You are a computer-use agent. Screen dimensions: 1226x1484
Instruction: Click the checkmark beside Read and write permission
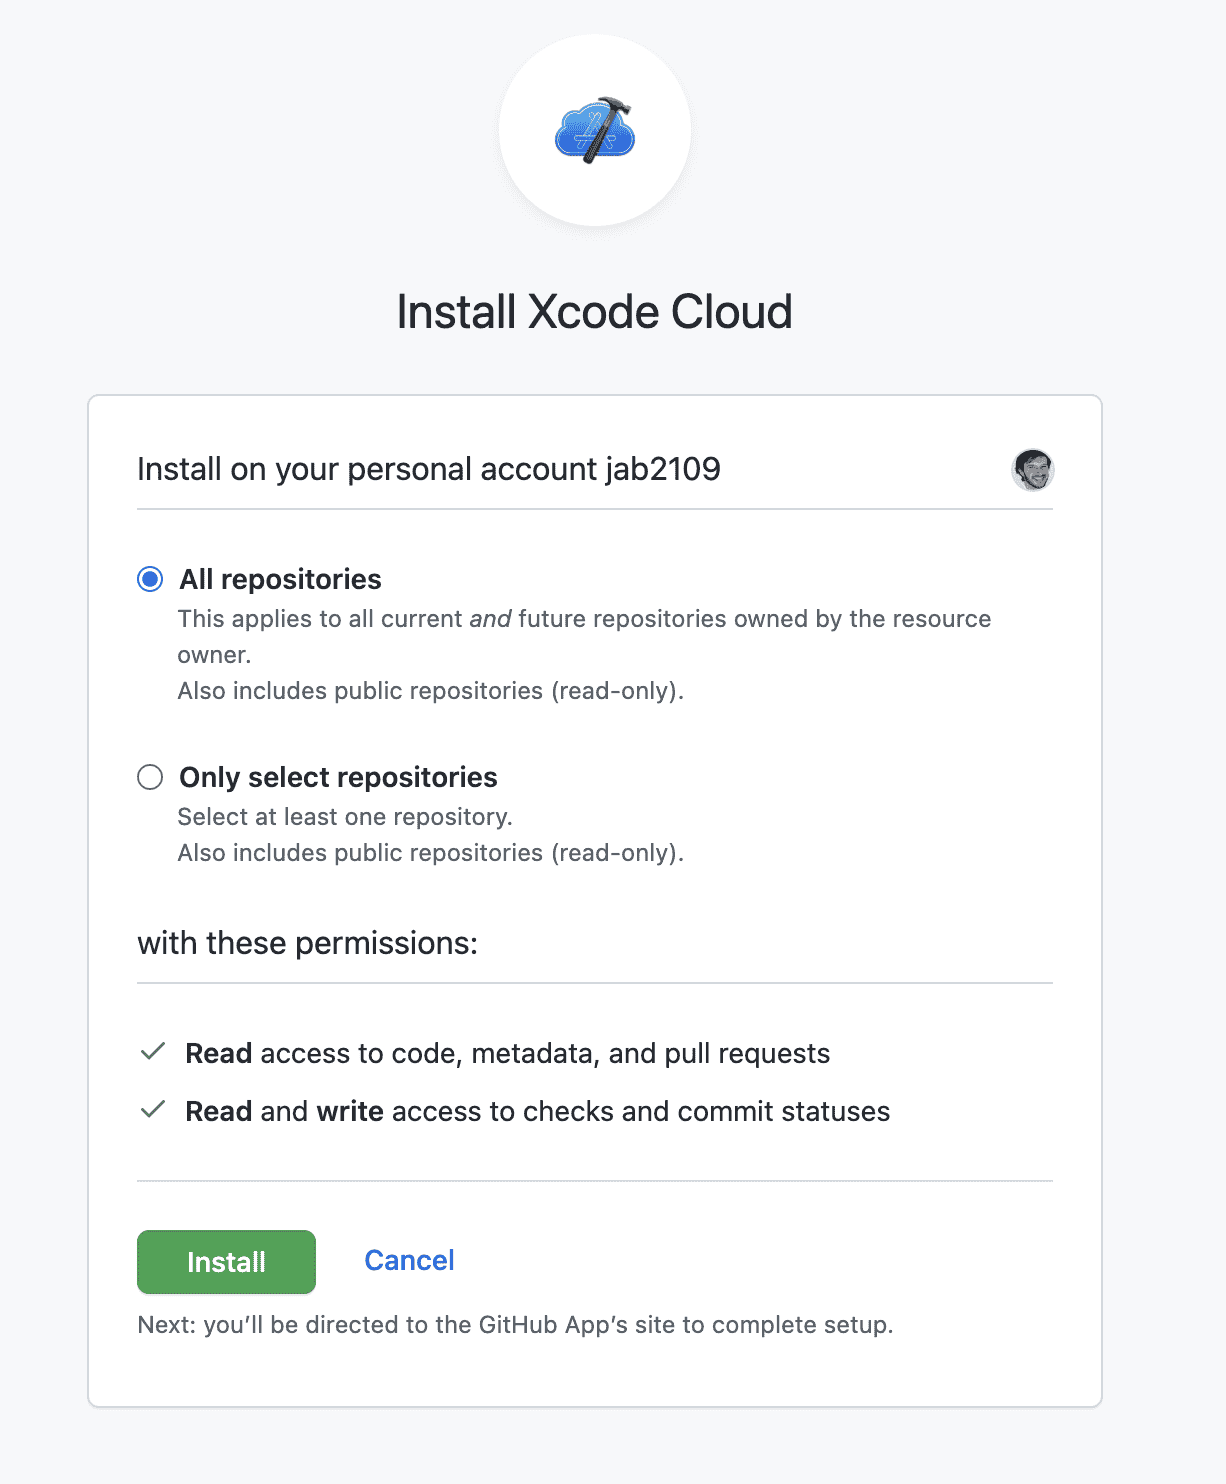coord(152,1110)
